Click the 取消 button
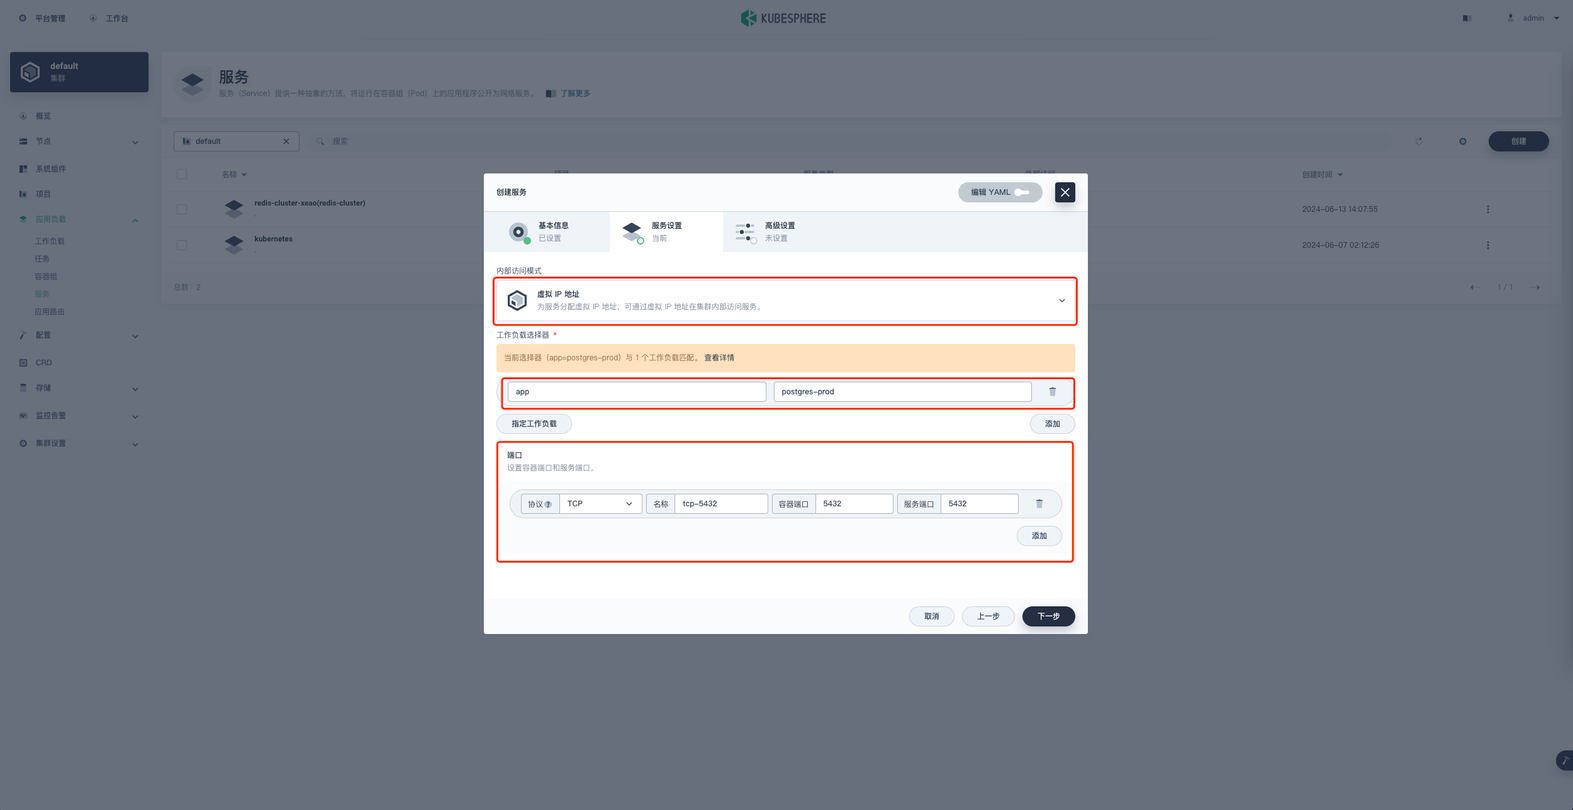The width and height of the screenshot is (1573, 810). [931, 616]
